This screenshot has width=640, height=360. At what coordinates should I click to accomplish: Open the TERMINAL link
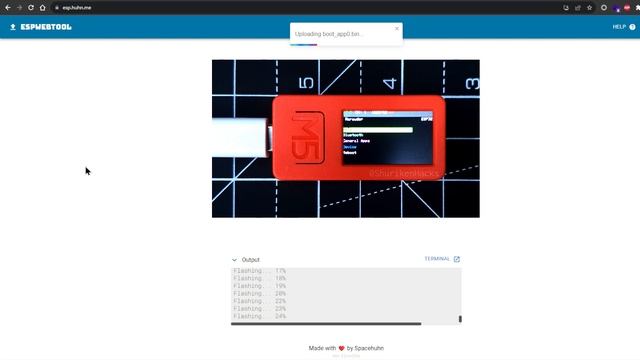tap(437, 259)
